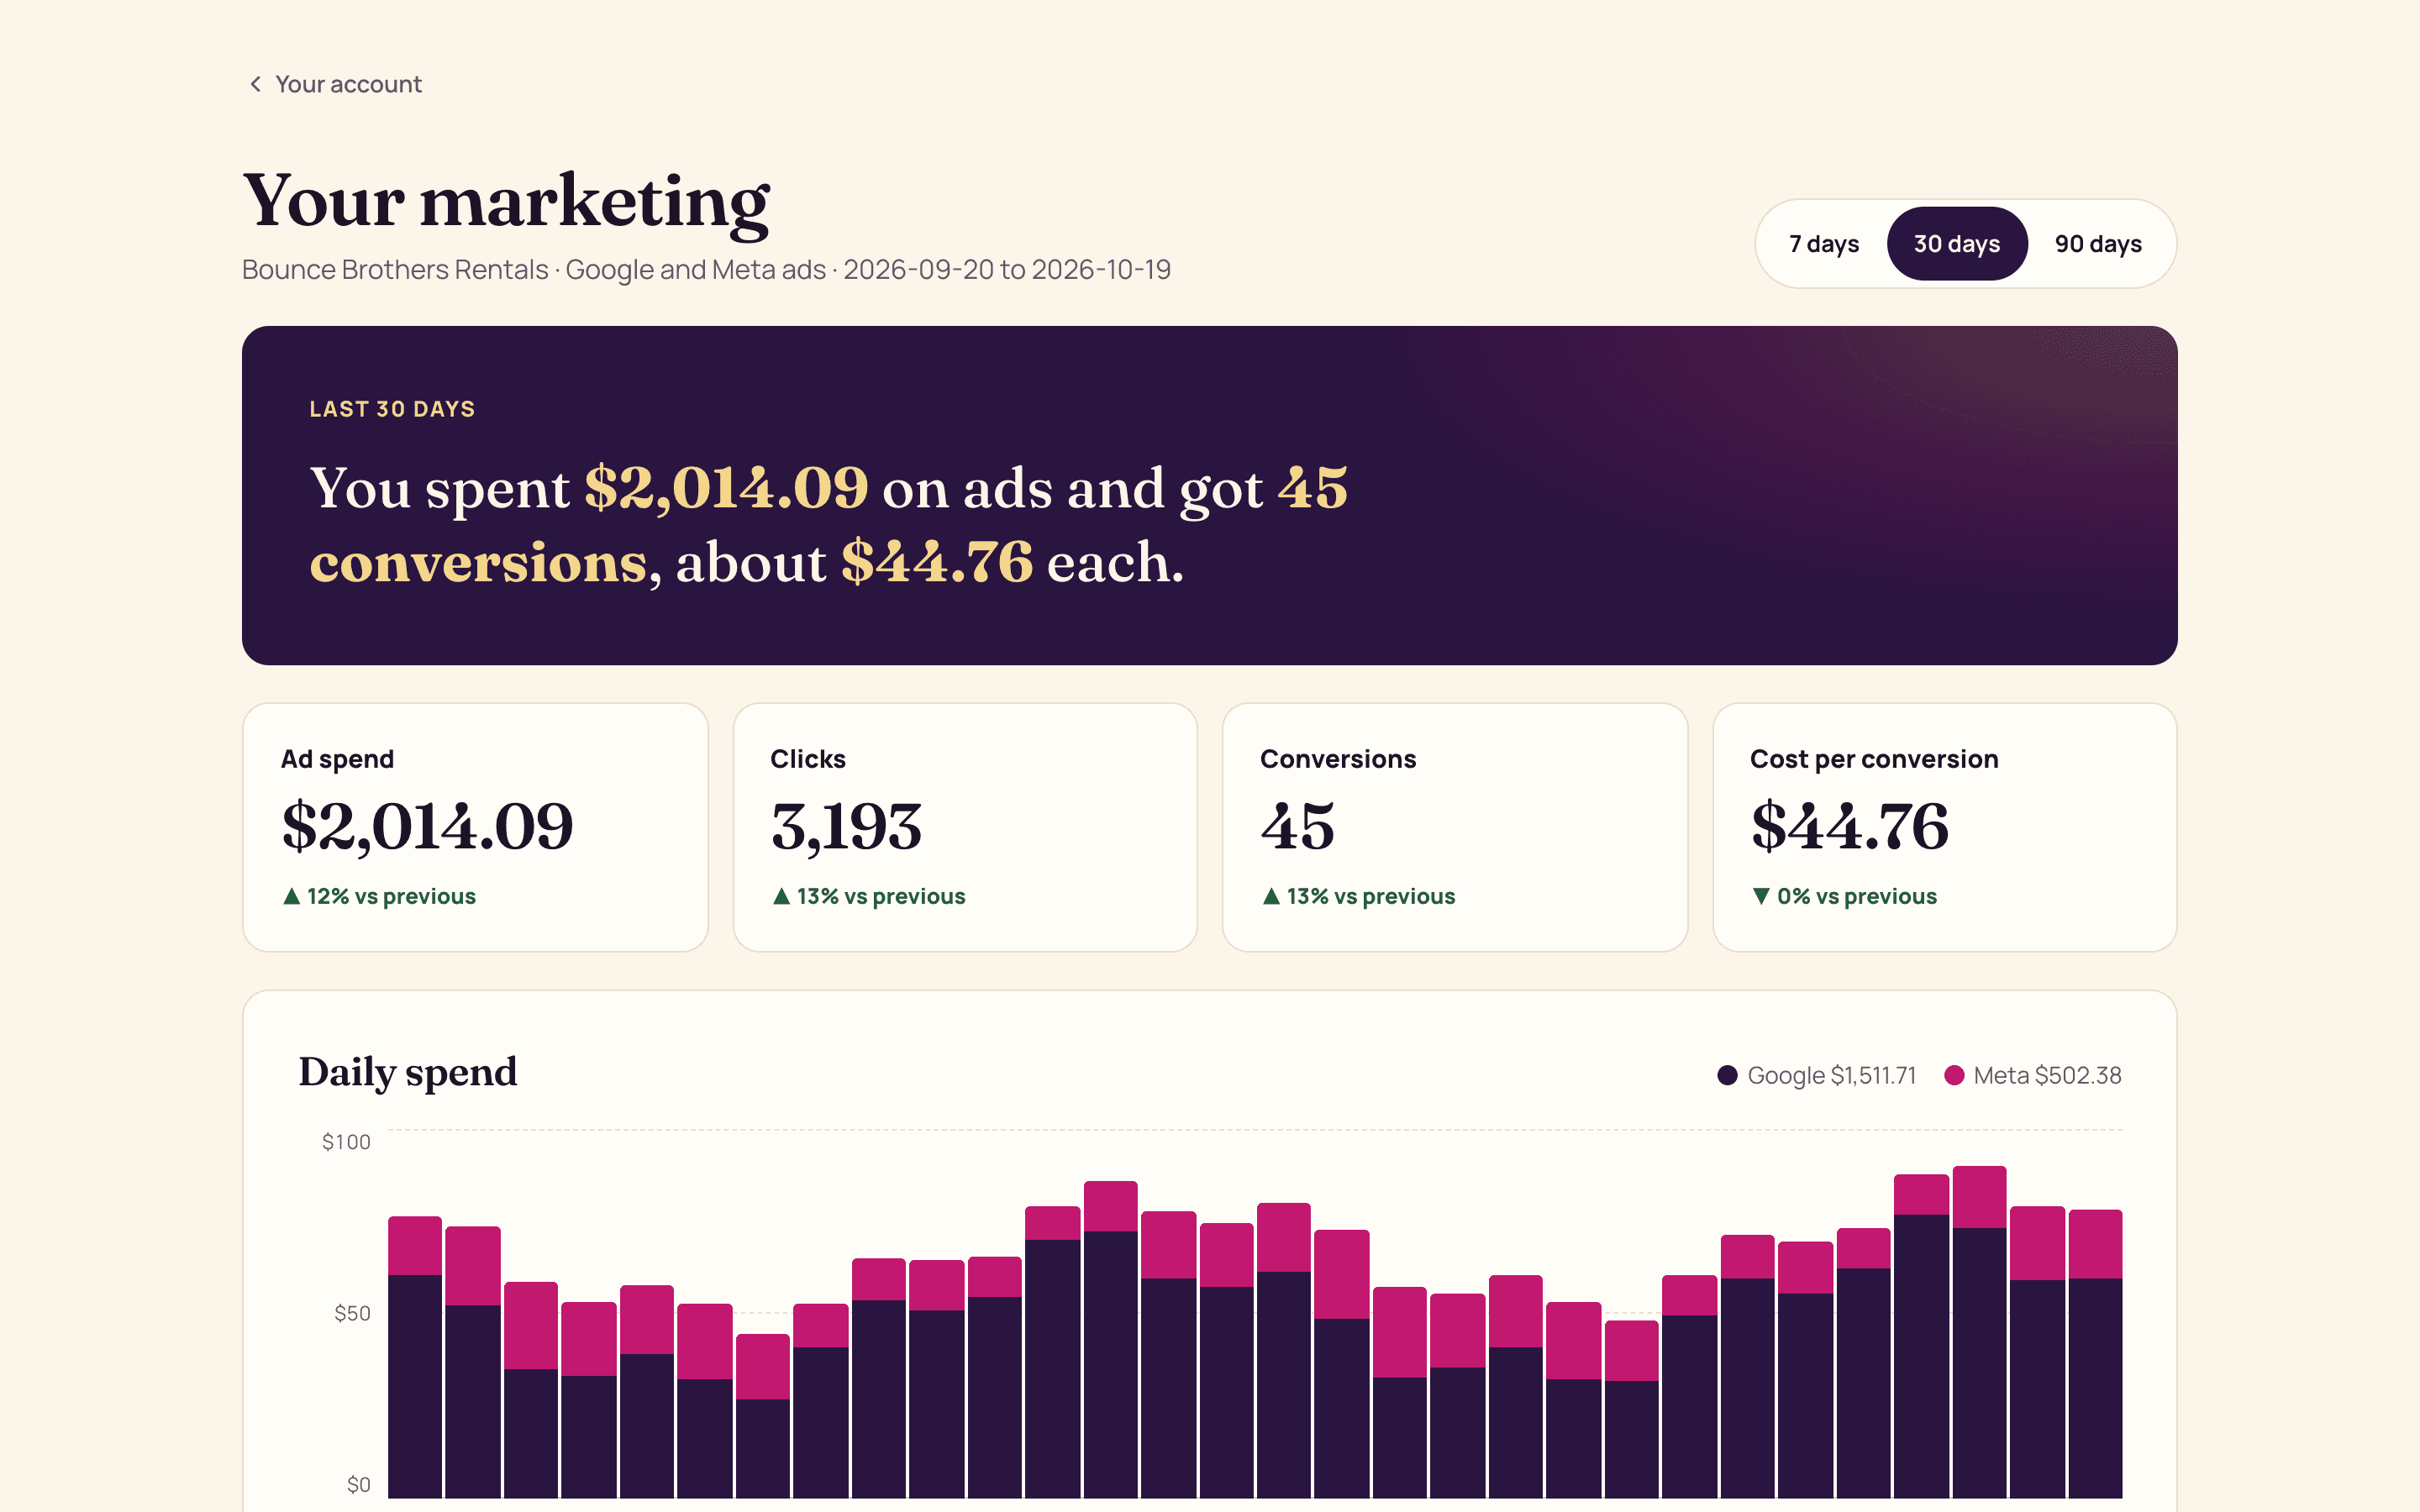Click the Conversions card title

(1338, 759)
